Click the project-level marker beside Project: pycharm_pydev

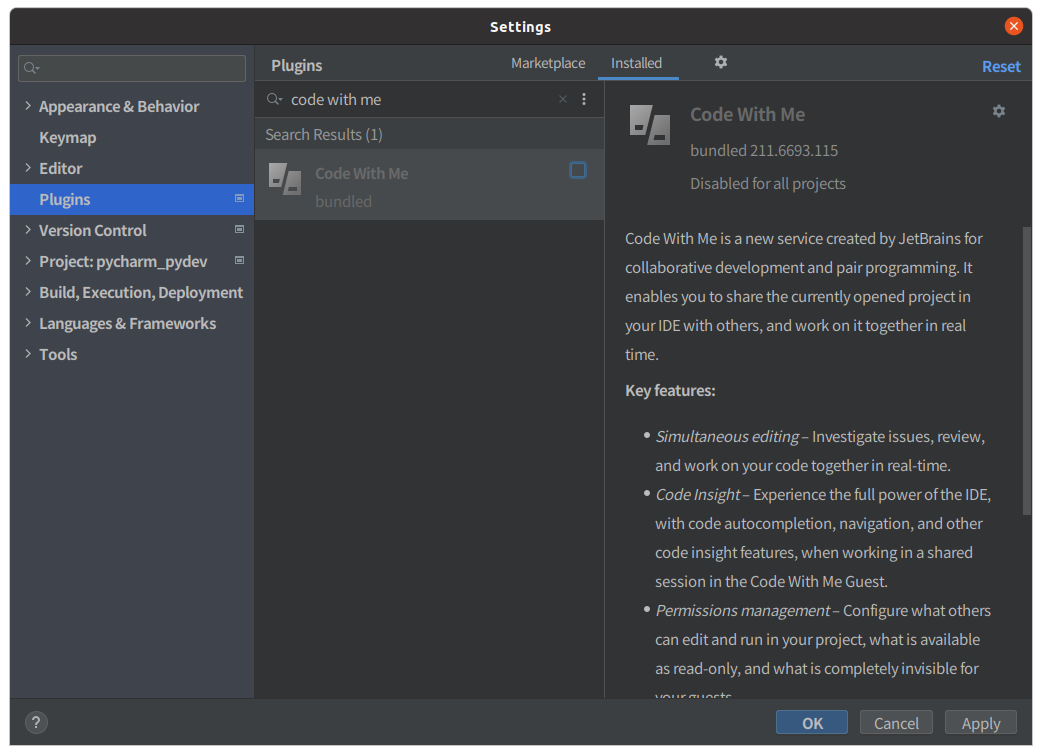click(x=239, y=261)
